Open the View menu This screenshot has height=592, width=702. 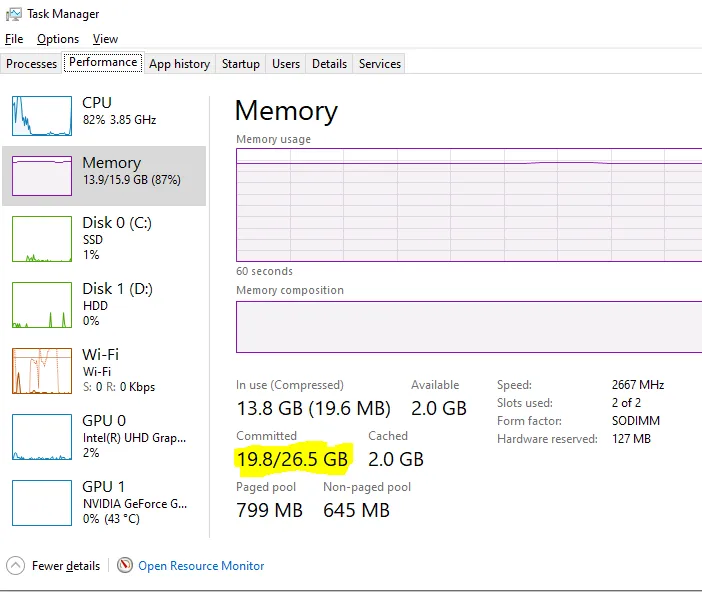tap(105, 39)
